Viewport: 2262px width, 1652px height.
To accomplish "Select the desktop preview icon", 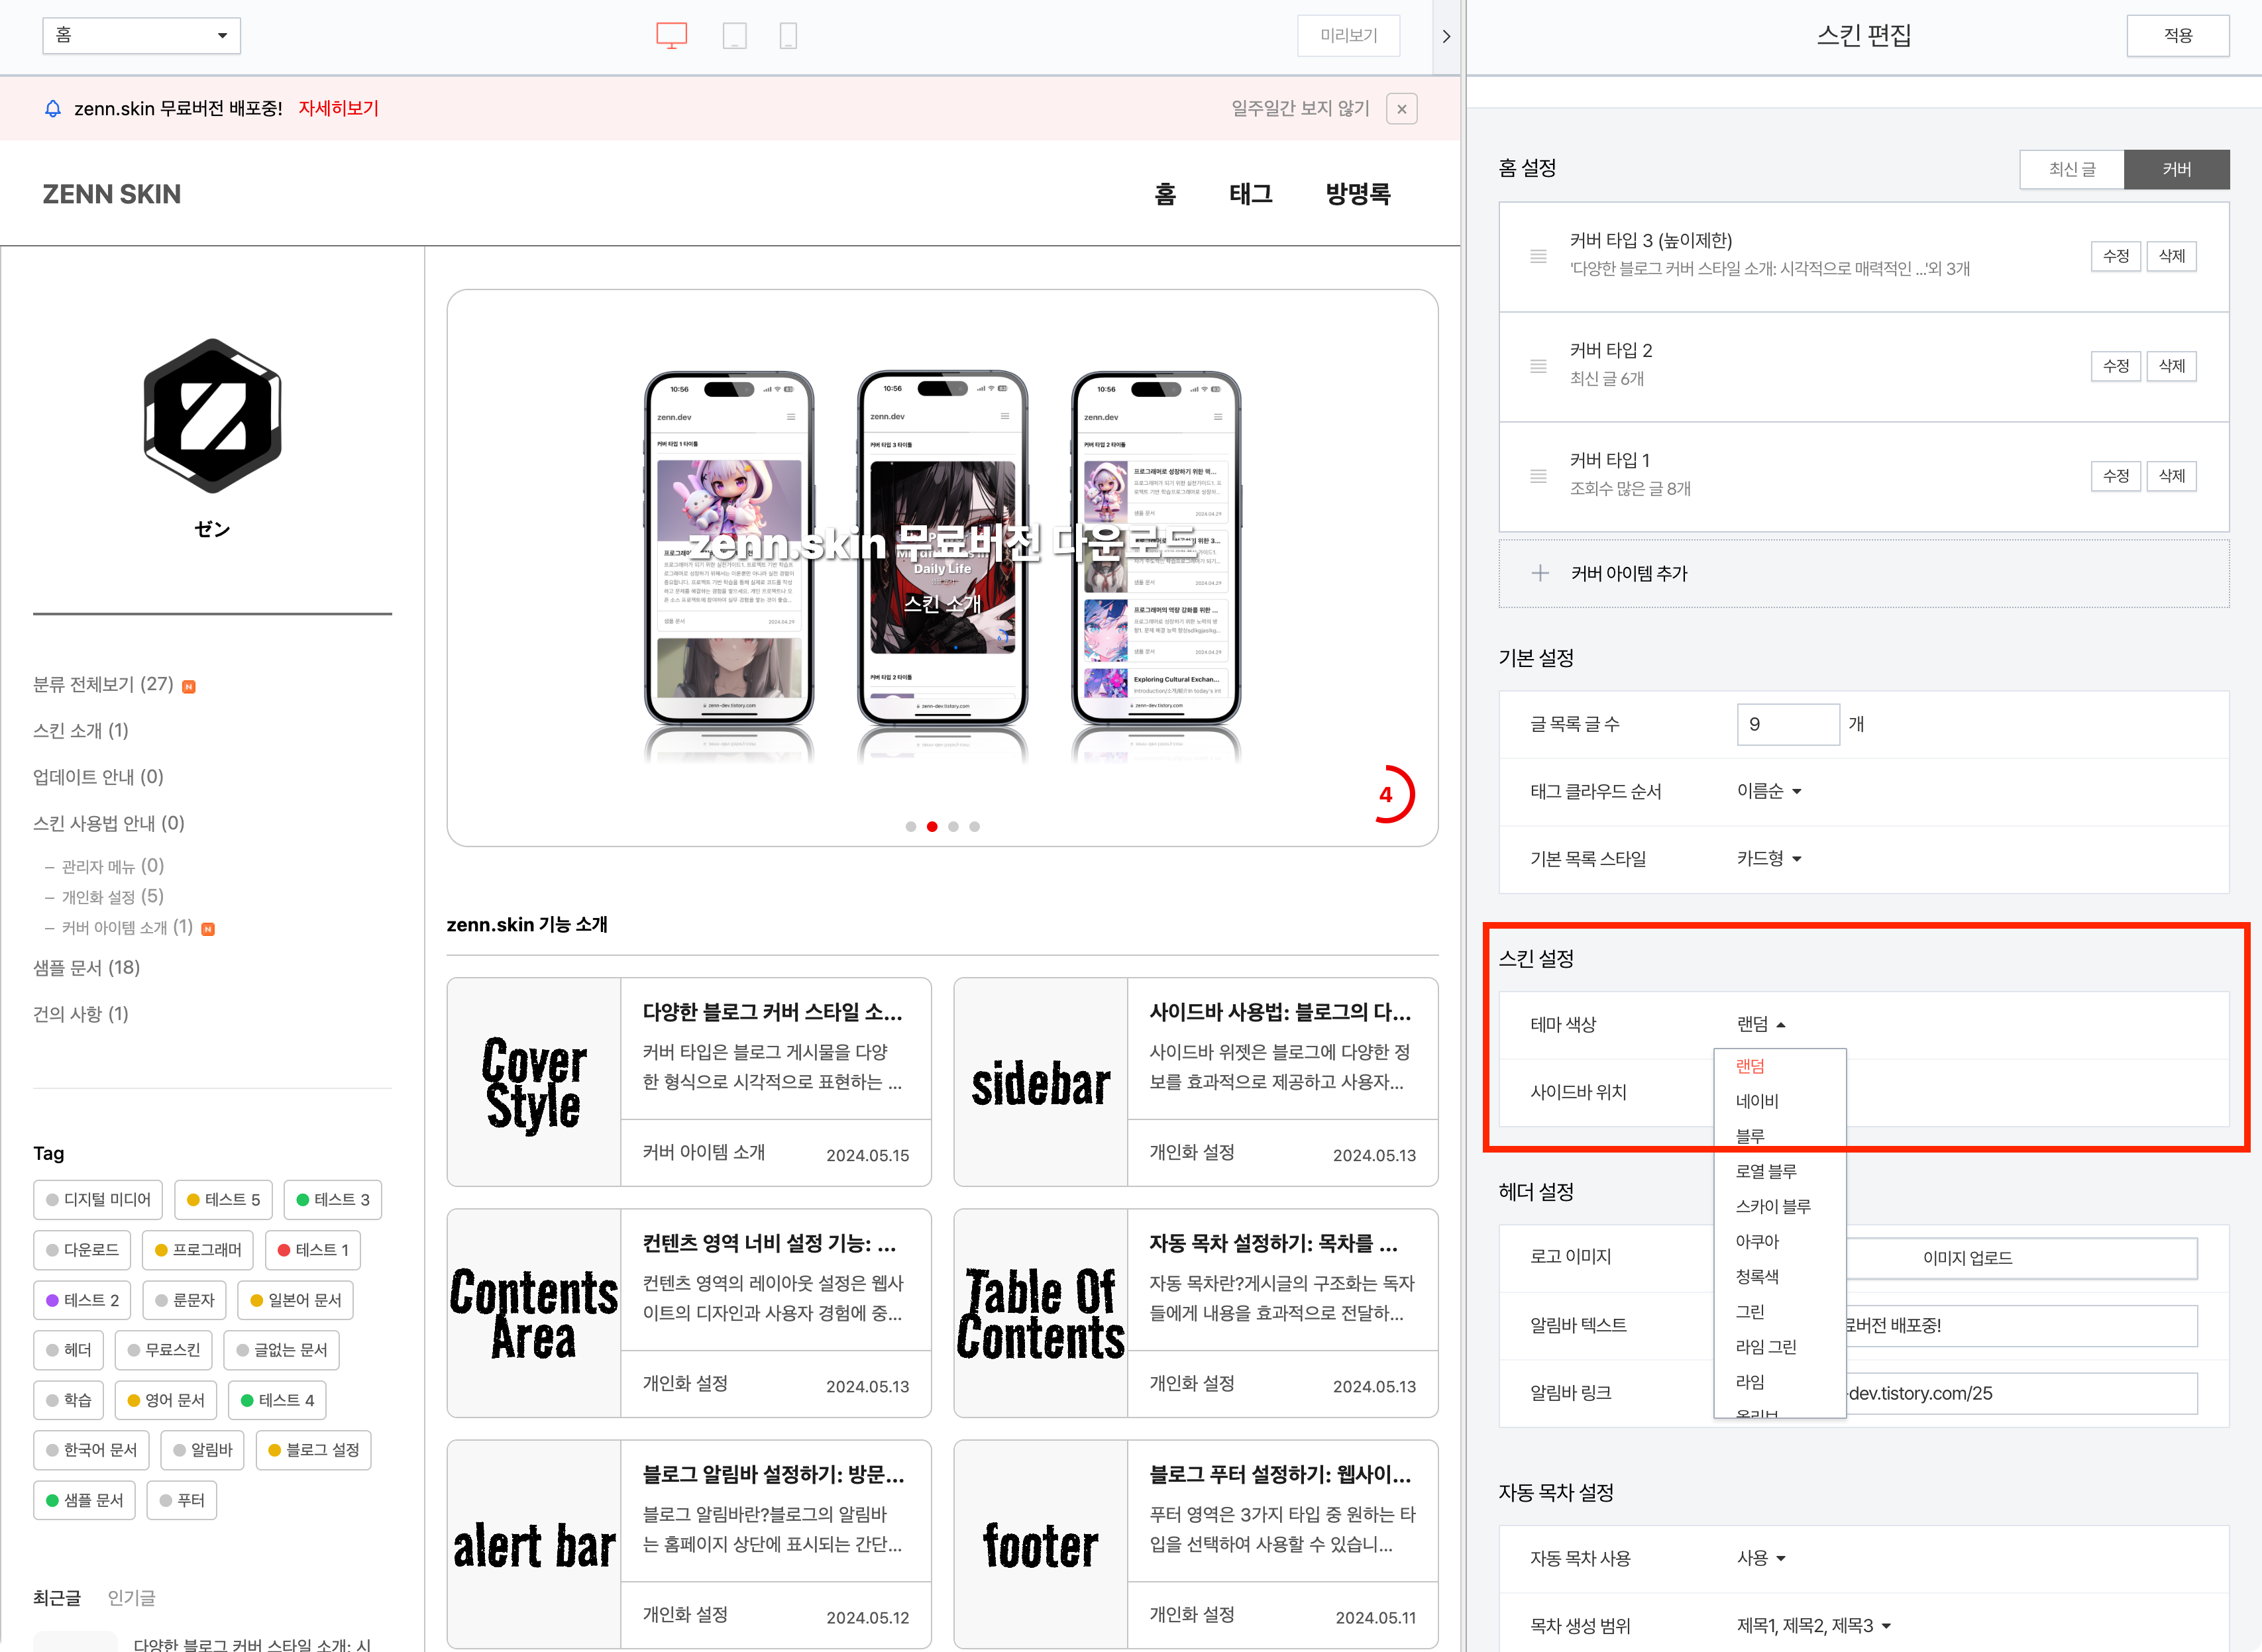I will point(671,36).
